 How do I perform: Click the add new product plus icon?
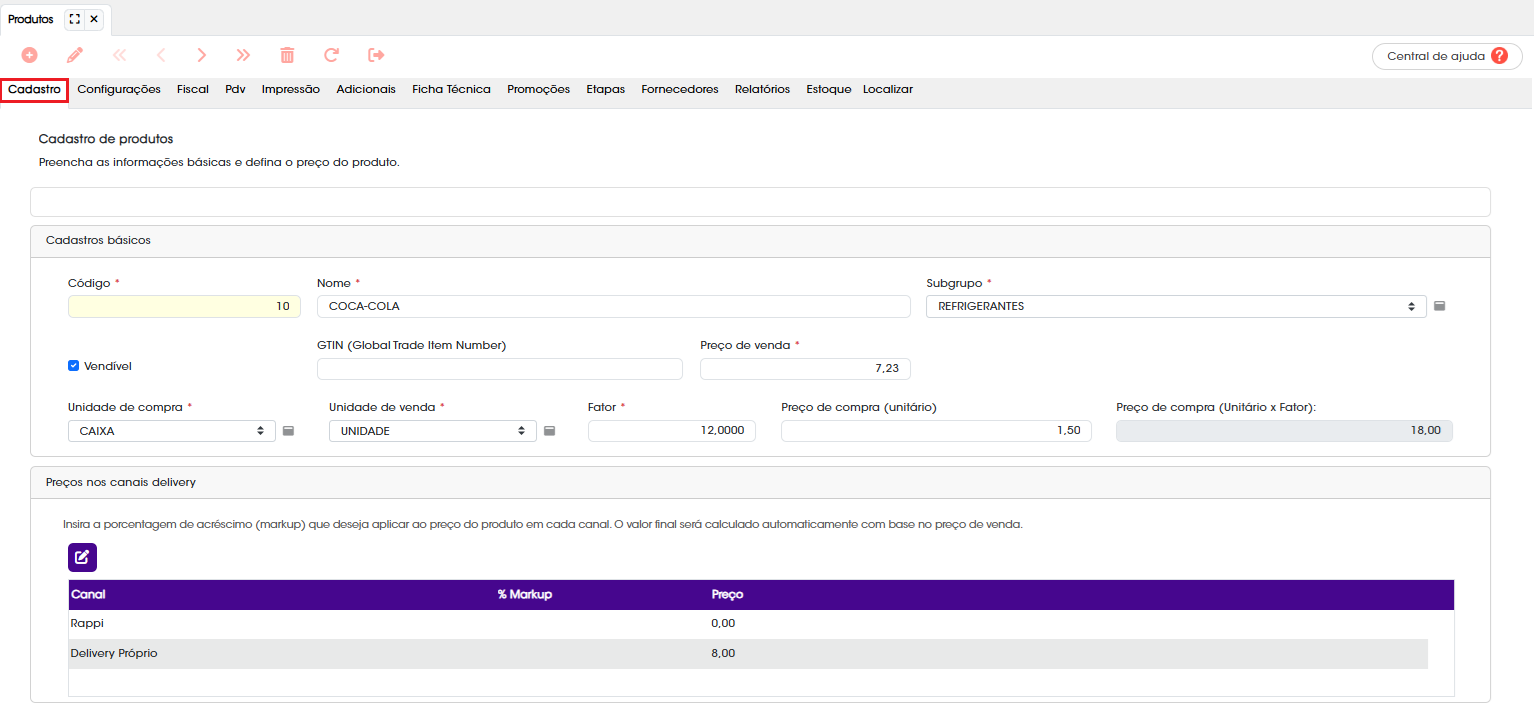[x=30, y=55]
